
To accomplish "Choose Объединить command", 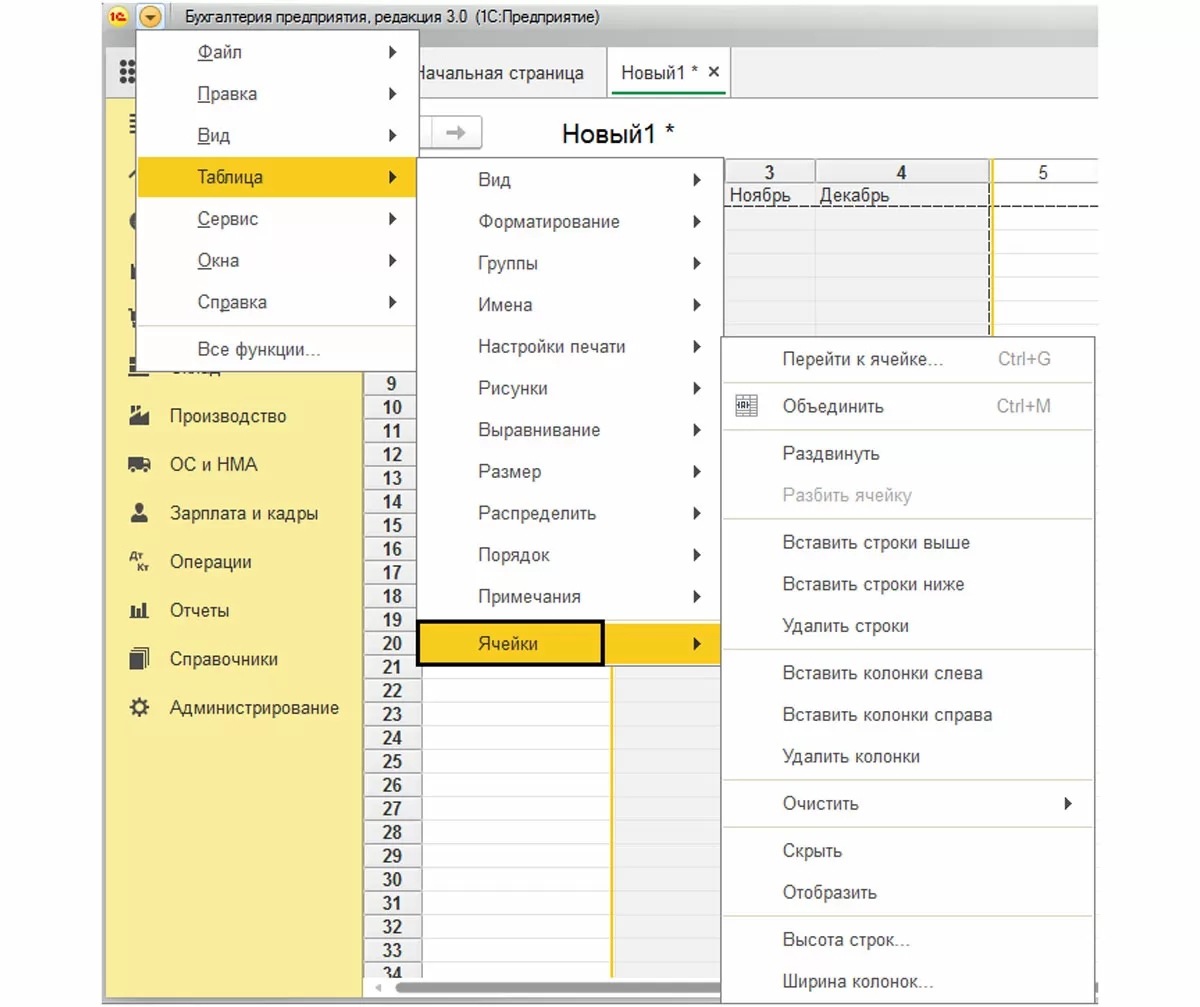I will pos(909,407).
